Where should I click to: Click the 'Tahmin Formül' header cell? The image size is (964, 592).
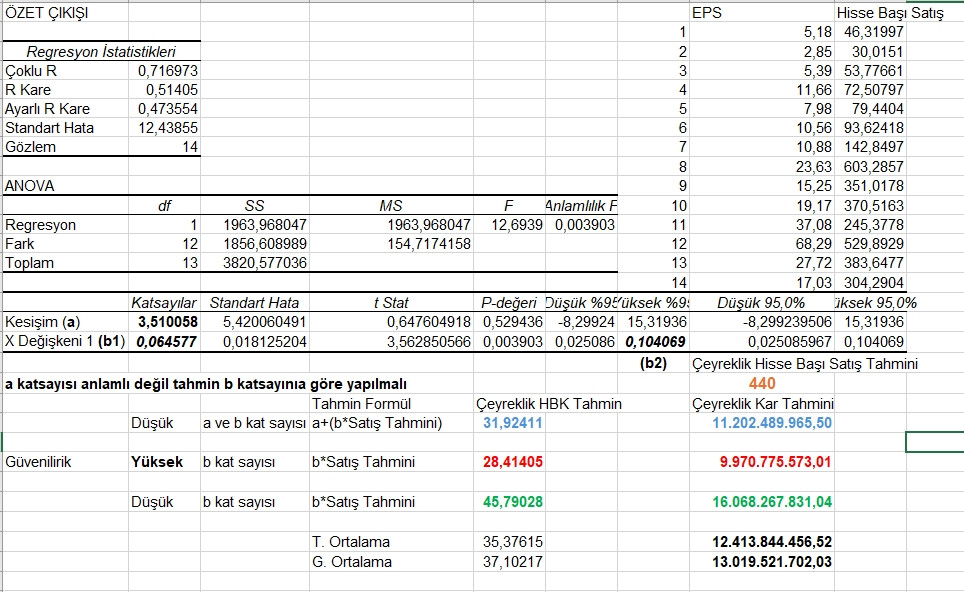[362, 404]
